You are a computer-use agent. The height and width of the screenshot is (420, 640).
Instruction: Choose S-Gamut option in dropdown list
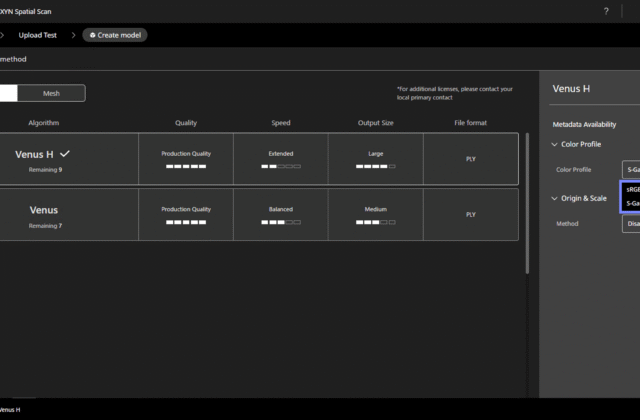click(632, 203)
